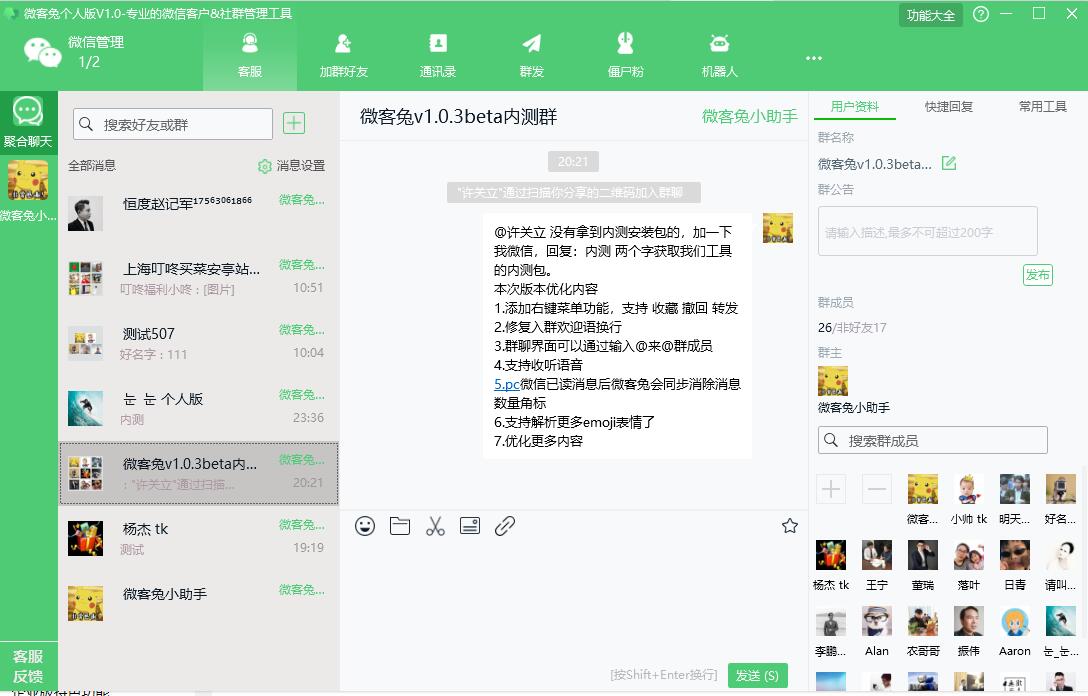1088x696 pixels.
Task: Click the star favorite icon in chat toolbar
Action: pos(790,526)
